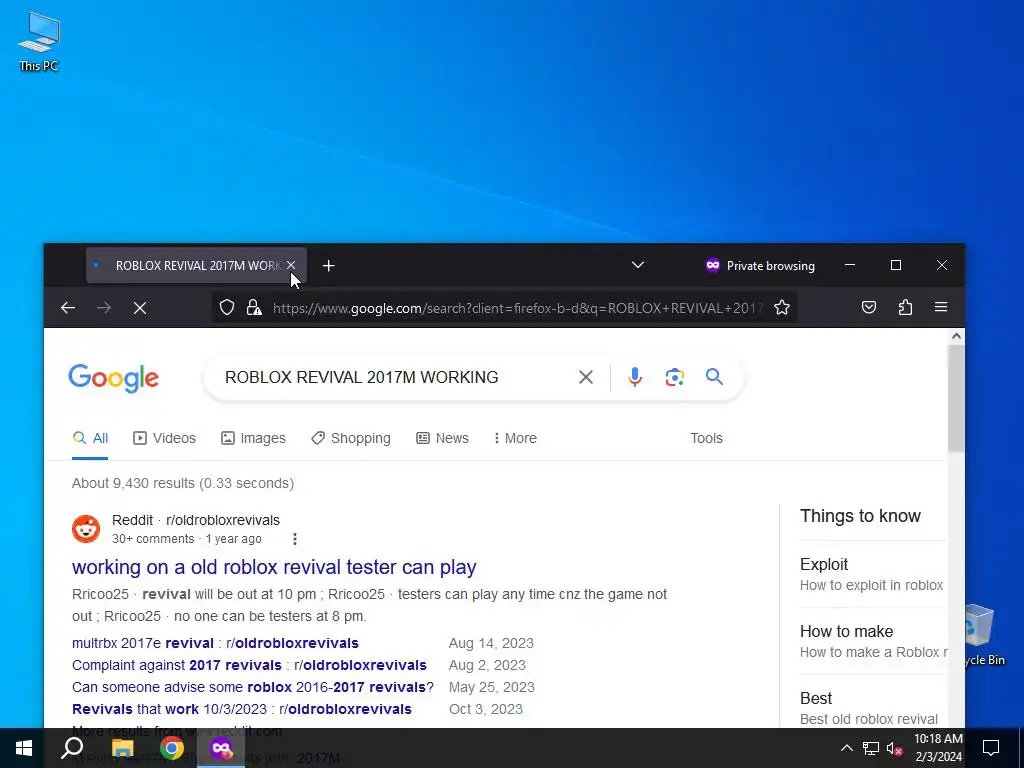This screenshot has height=768, width=1024.
Task: Expand the More search categories
Action: [515, 438]
